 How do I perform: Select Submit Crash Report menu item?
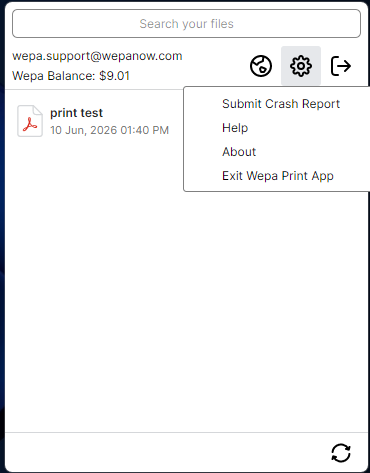tap(281, 104)
